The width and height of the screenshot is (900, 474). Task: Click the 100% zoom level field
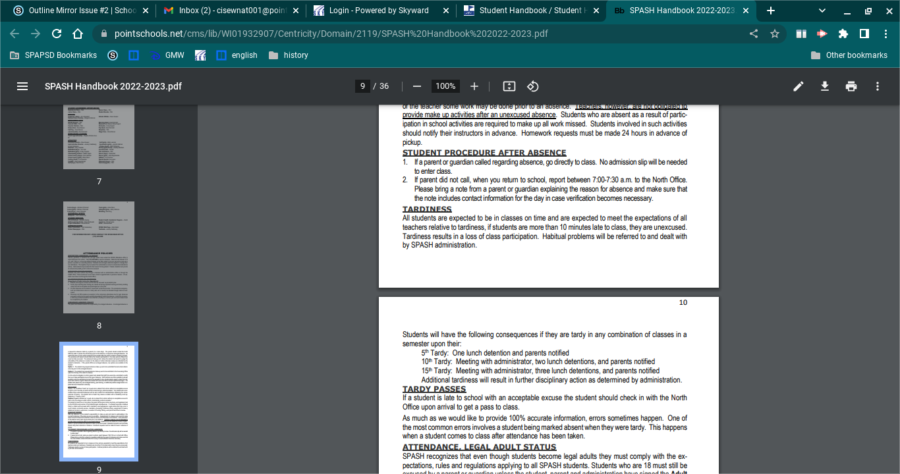pyautogui.click(x=445, y=86)
